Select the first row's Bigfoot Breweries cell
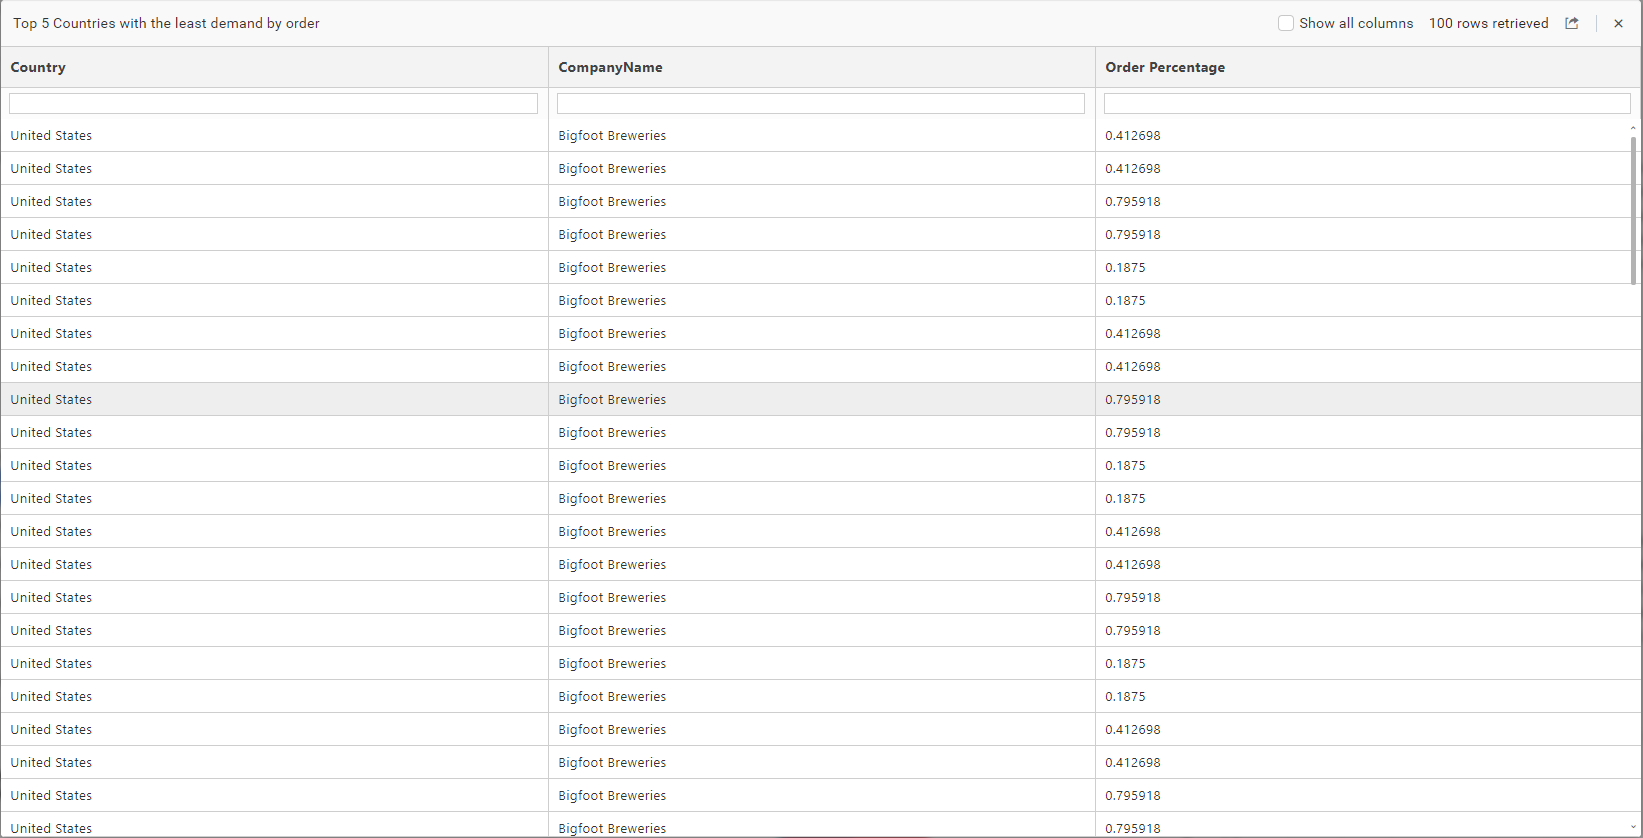1643x838 pixels. (612, 135)
